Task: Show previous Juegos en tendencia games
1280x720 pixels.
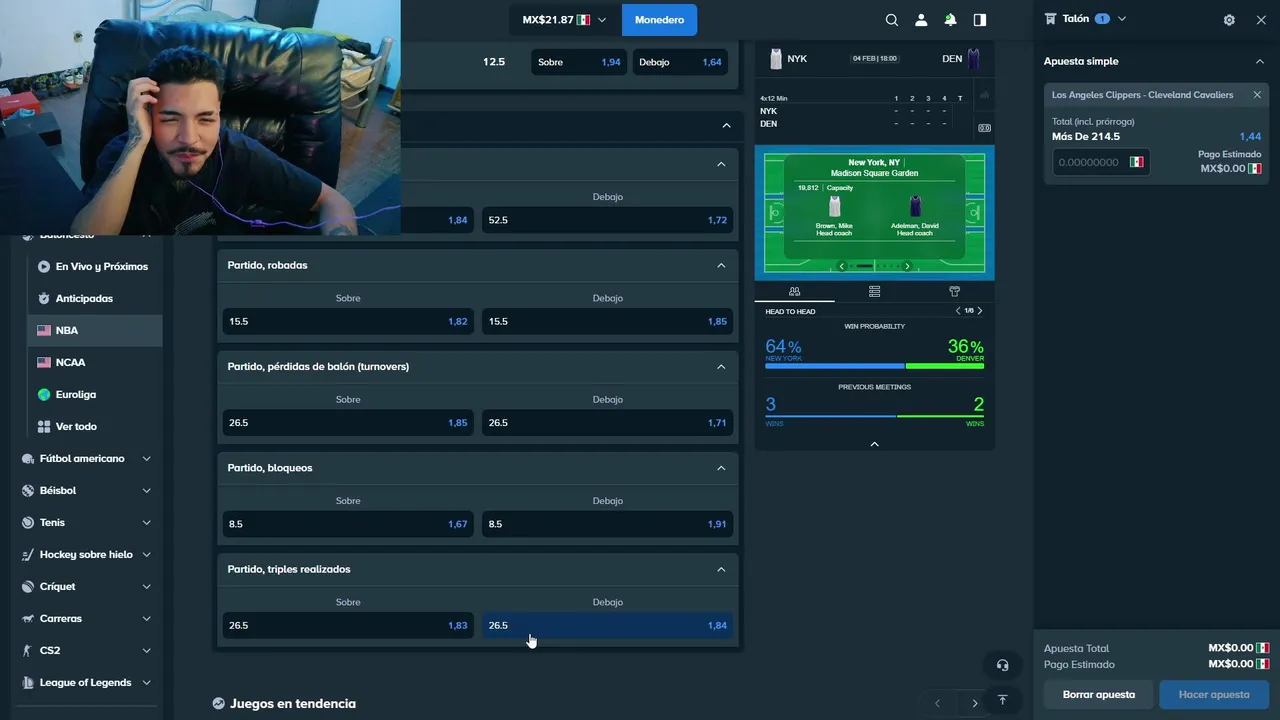Action: tap(937, 703)
